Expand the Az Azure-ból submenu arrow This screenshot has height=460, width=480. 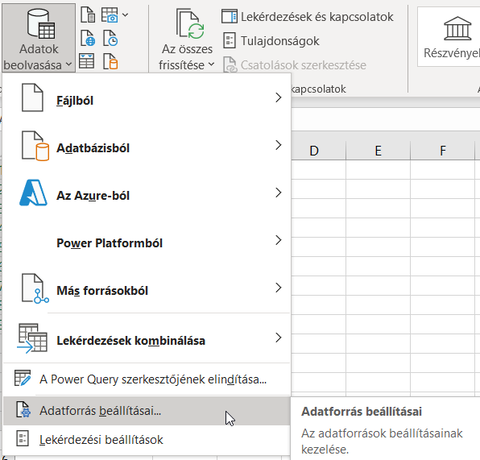pyautogui.click(x=279, y=193)
